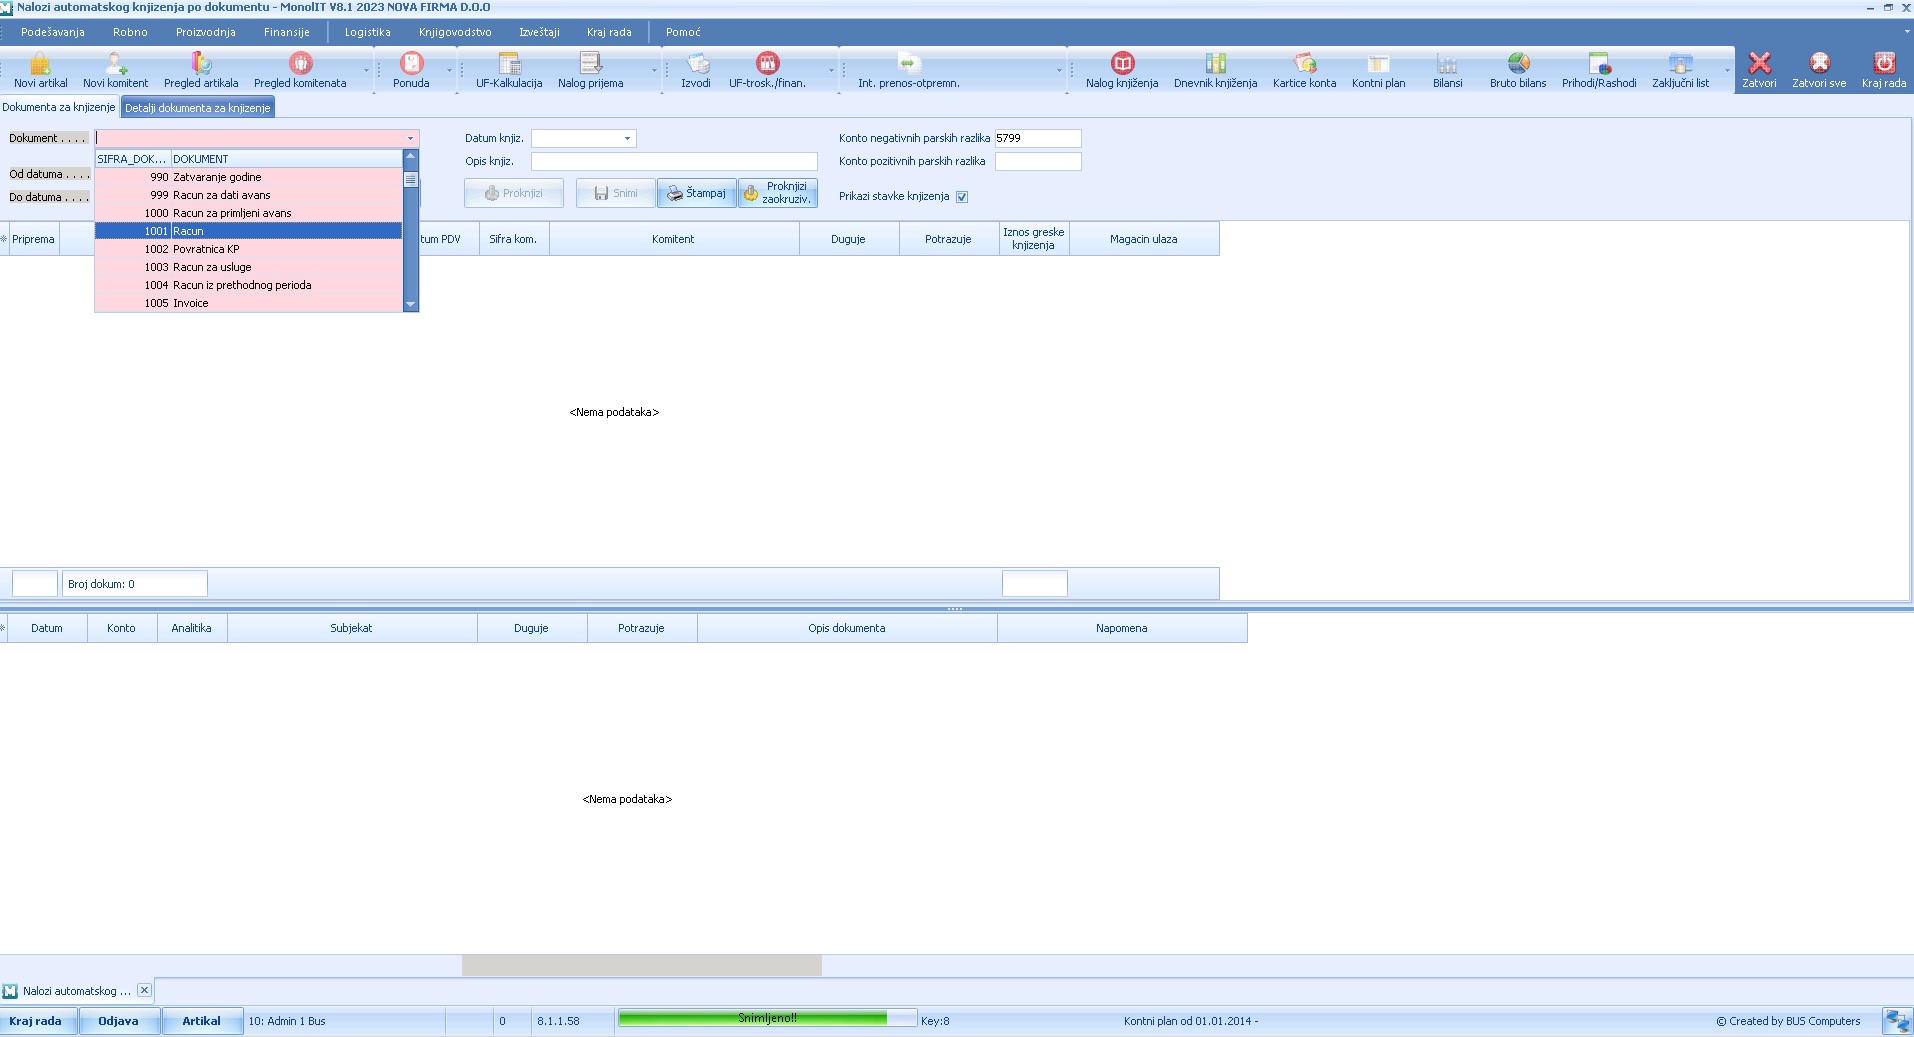Click the Odjava button in status bar
Image resolution: width=1914 pixels, height=1037 pixels.
click(x=118, y=1021)
